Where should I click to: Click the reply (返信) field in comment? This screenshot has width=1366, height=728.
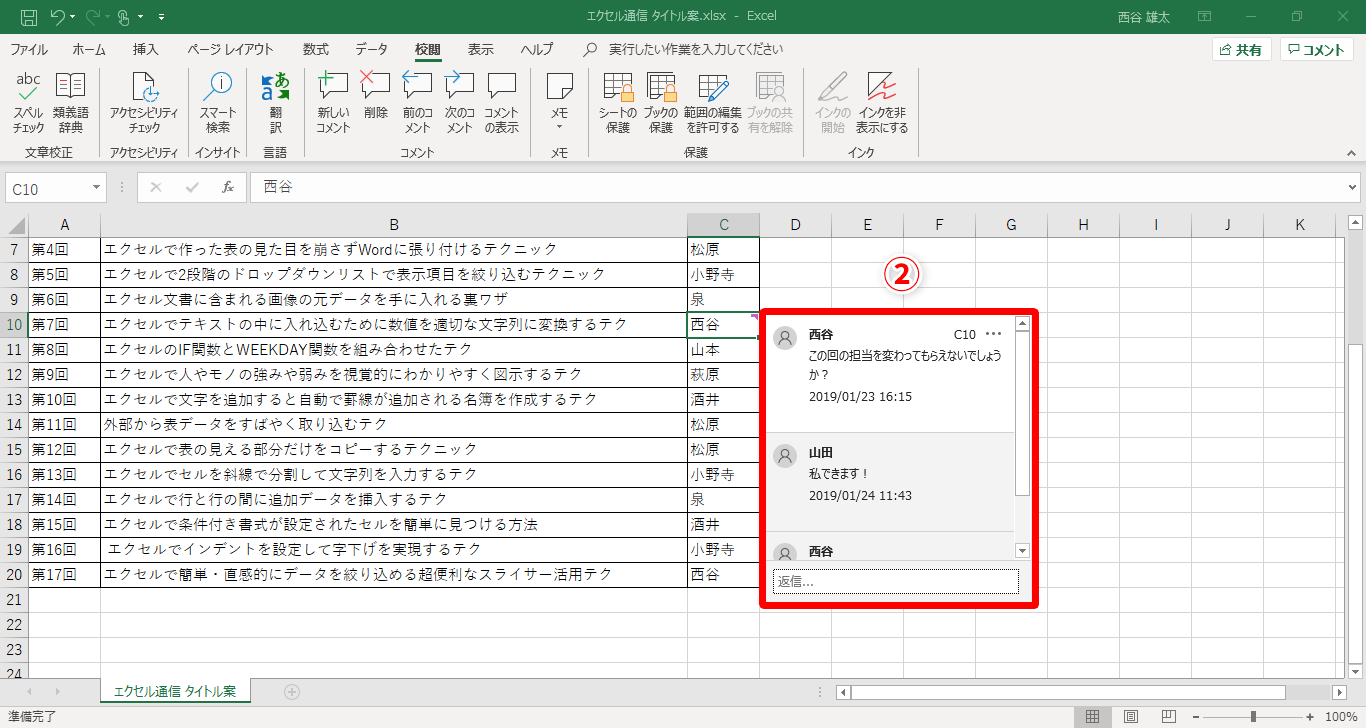(x=896, y=581)
